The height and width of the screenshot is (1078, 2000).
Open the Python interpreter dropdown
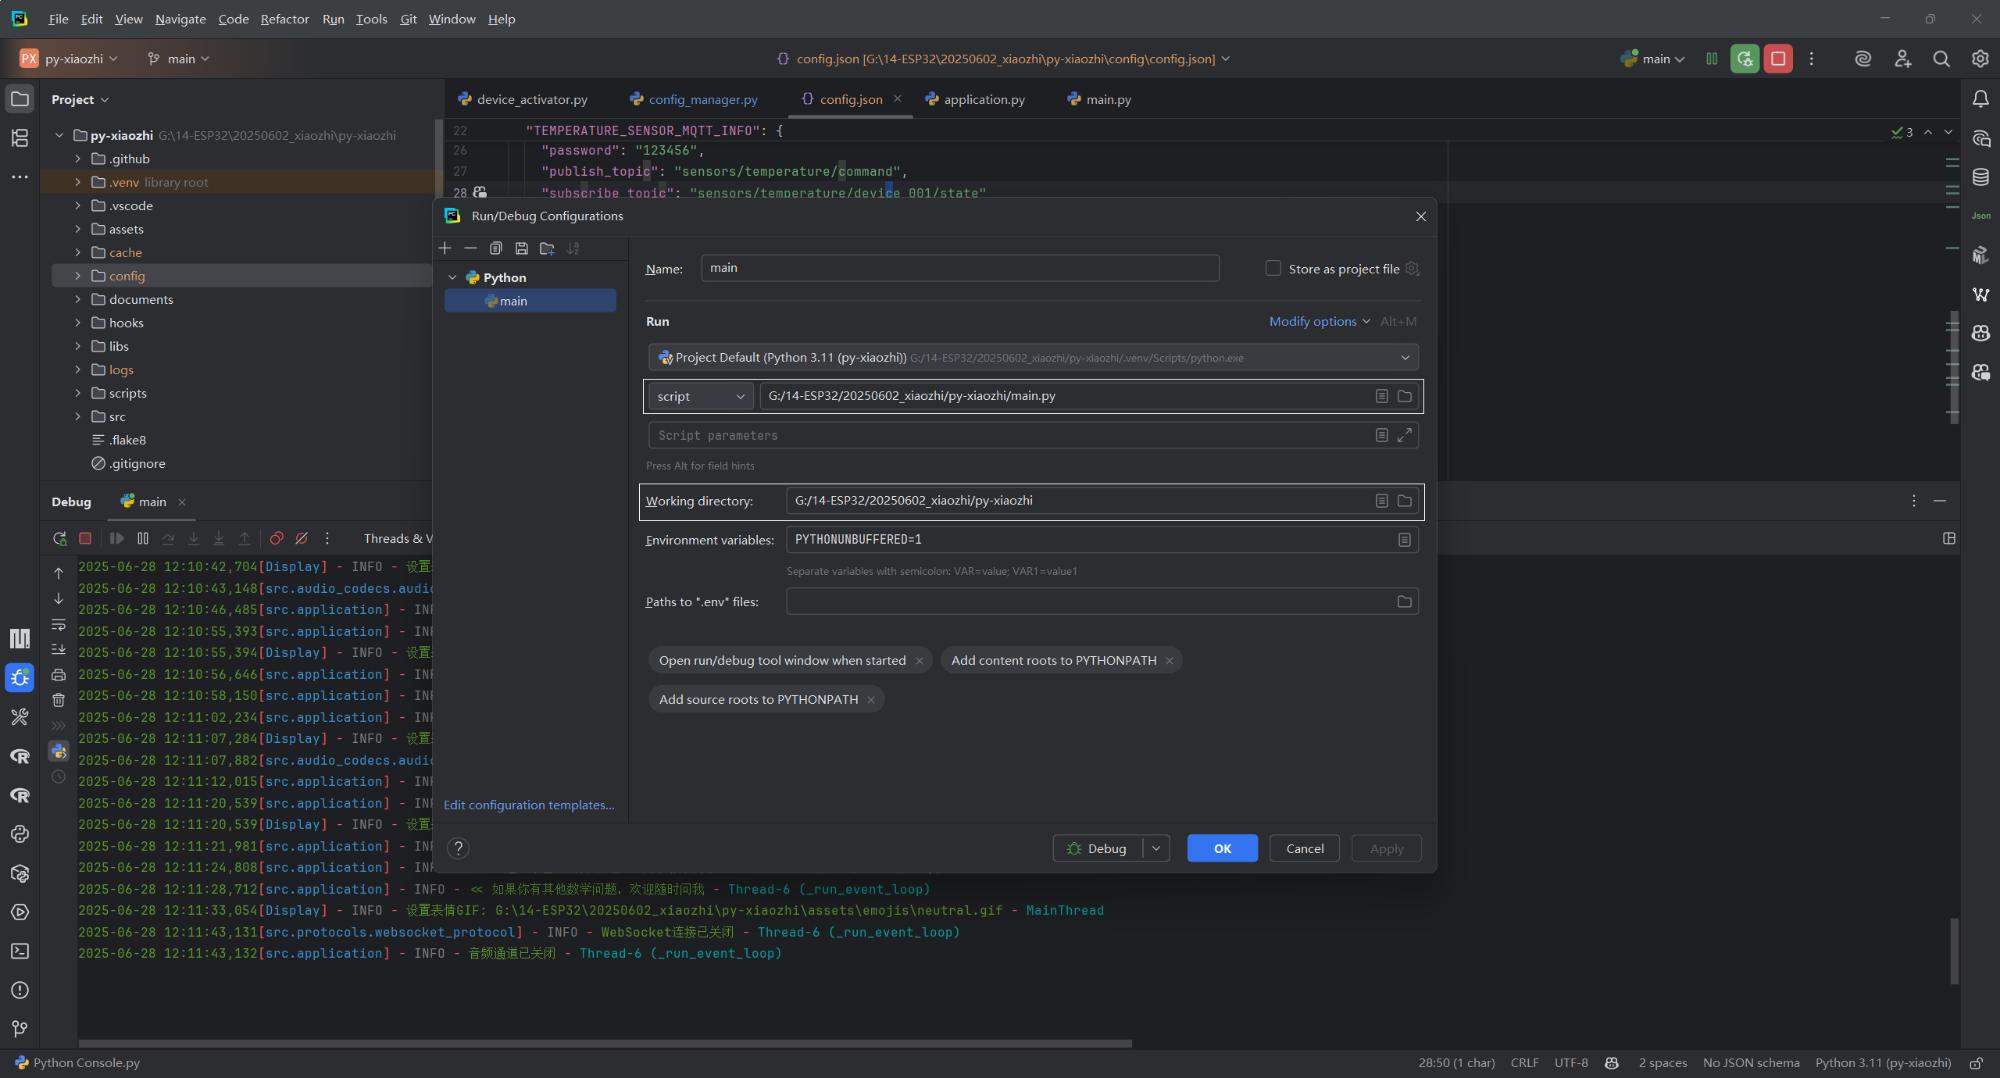pos(1404,358)
